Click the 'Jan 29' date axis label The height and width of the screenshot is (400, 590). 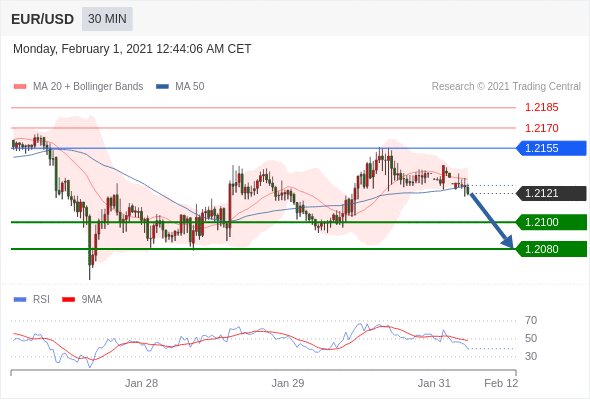click(288, 383)
